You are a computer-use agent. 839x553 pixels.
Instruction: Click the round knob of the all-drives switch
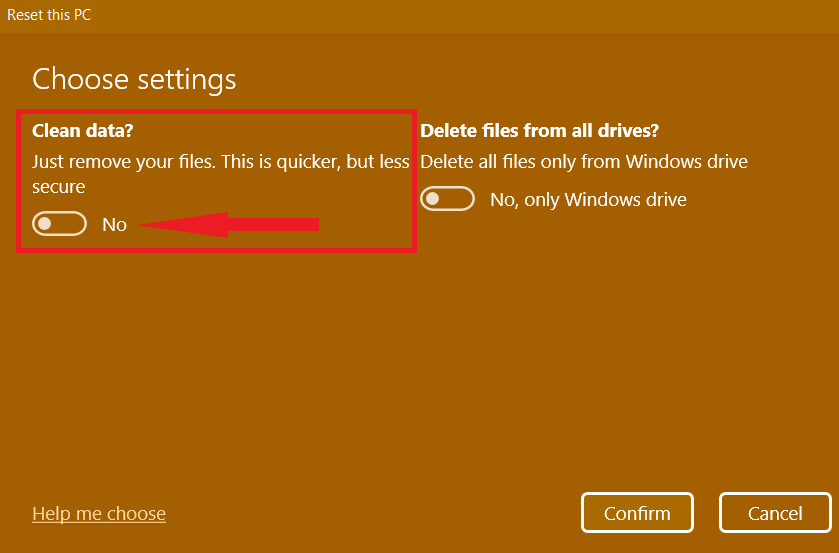point(433,199)
